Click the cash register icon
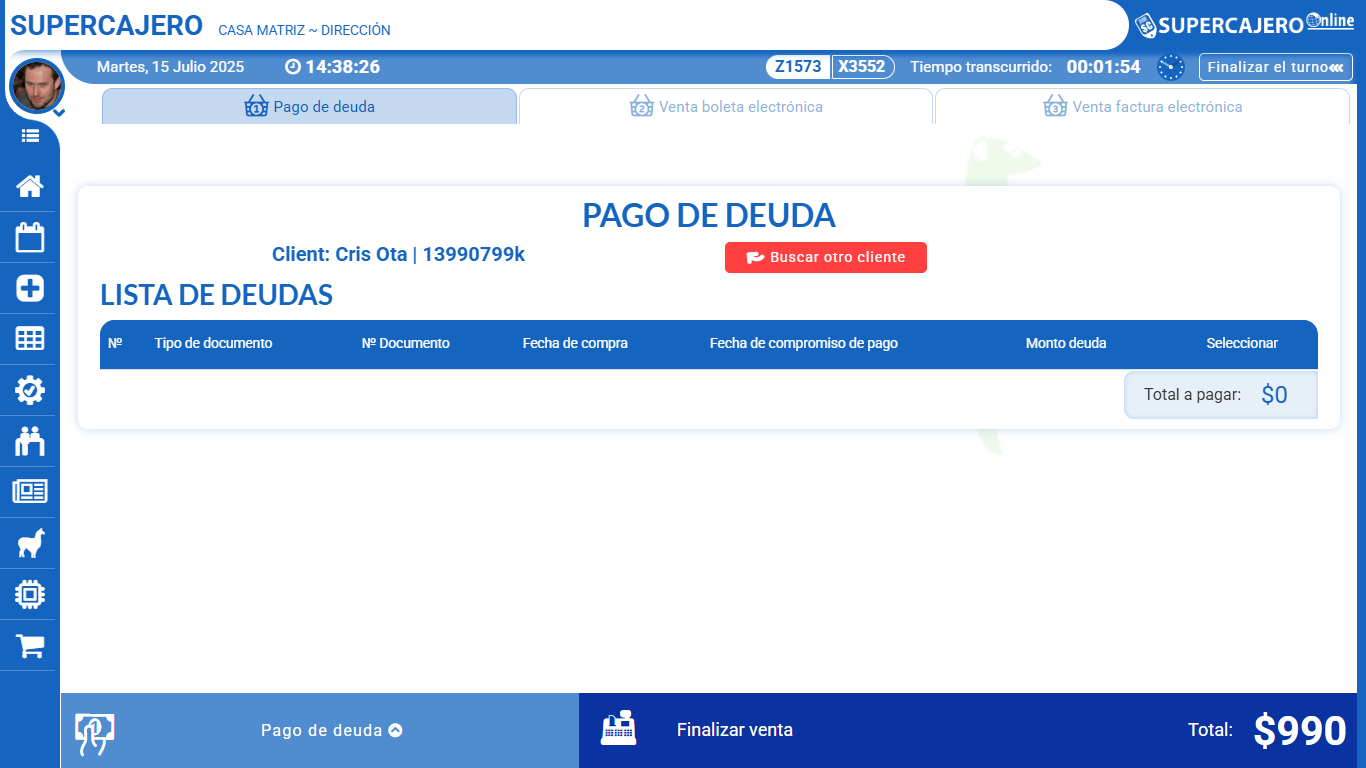The image size is (1366, 768). (x=618, y=728)
